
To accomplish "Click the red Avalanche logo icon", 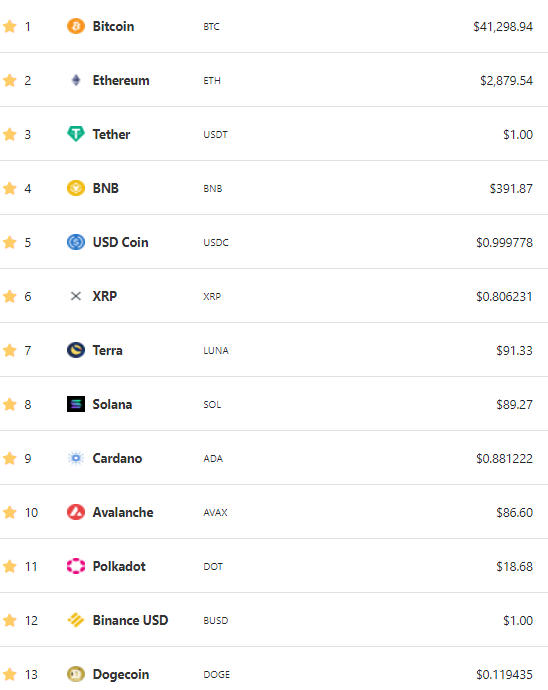I will pos(76,512).
